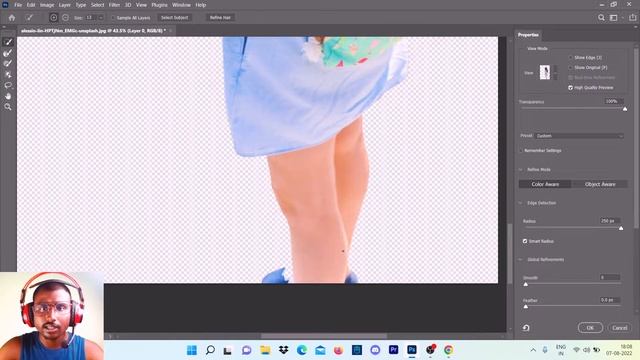This screenshot has width=640, height=360.
Task: Click the Radius value field
Action: 610,221
